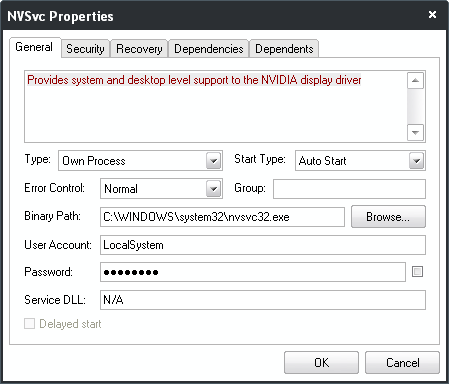
Task: Click the description scrollbar up arrow
Action: pos(415,80)
